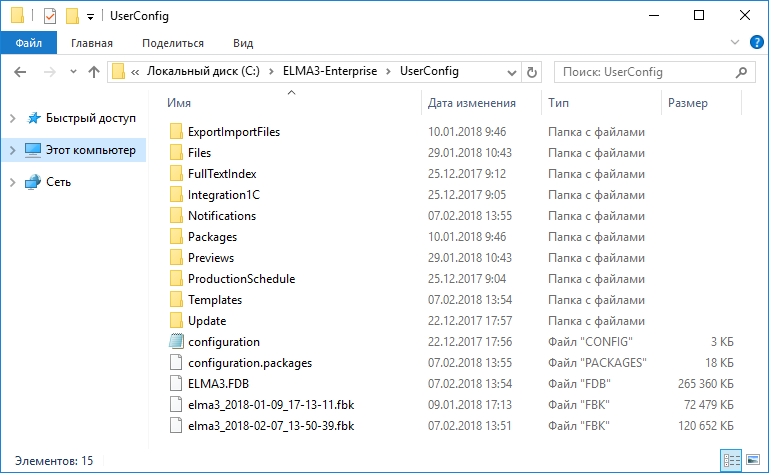Click the Properties quick access toolbar icon
Viewport: 769px width, 473px height.
(50, 16)
